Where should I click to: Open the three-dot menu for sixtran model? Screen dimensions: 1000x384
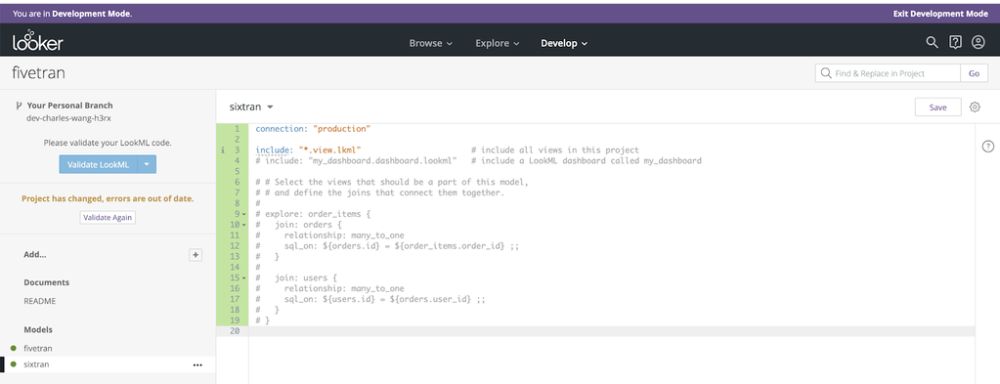pyautogui.click(x=197, y=365)
